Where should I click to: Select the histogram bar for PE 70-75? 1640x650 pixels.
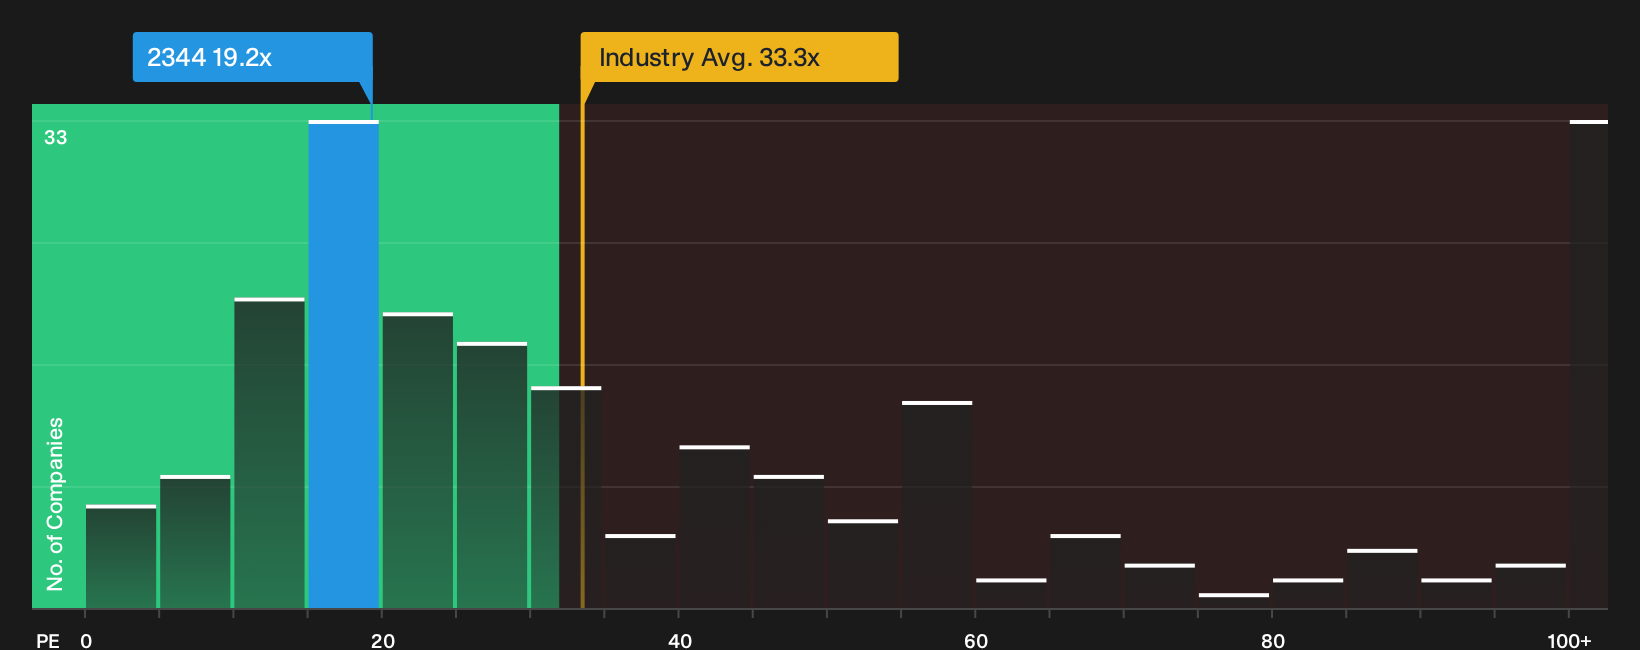click(1160, 586)
